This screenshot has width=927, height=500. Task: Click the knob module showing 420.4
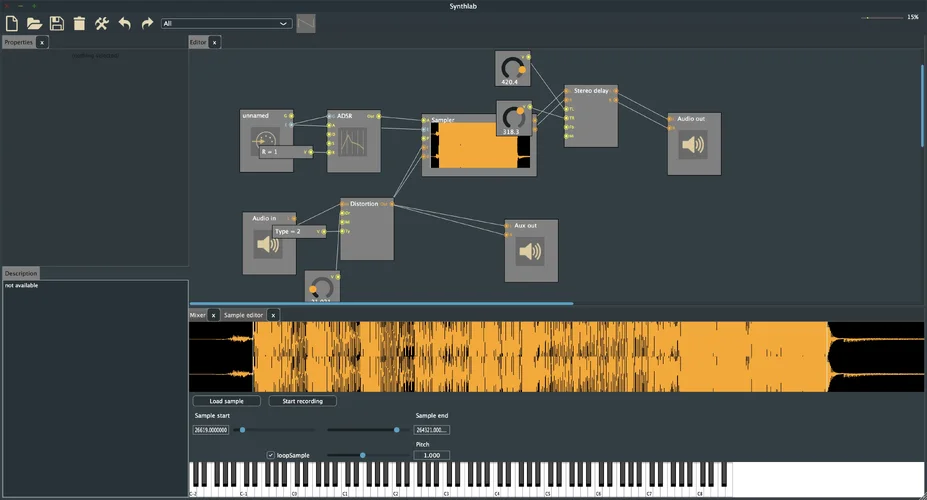512,69
